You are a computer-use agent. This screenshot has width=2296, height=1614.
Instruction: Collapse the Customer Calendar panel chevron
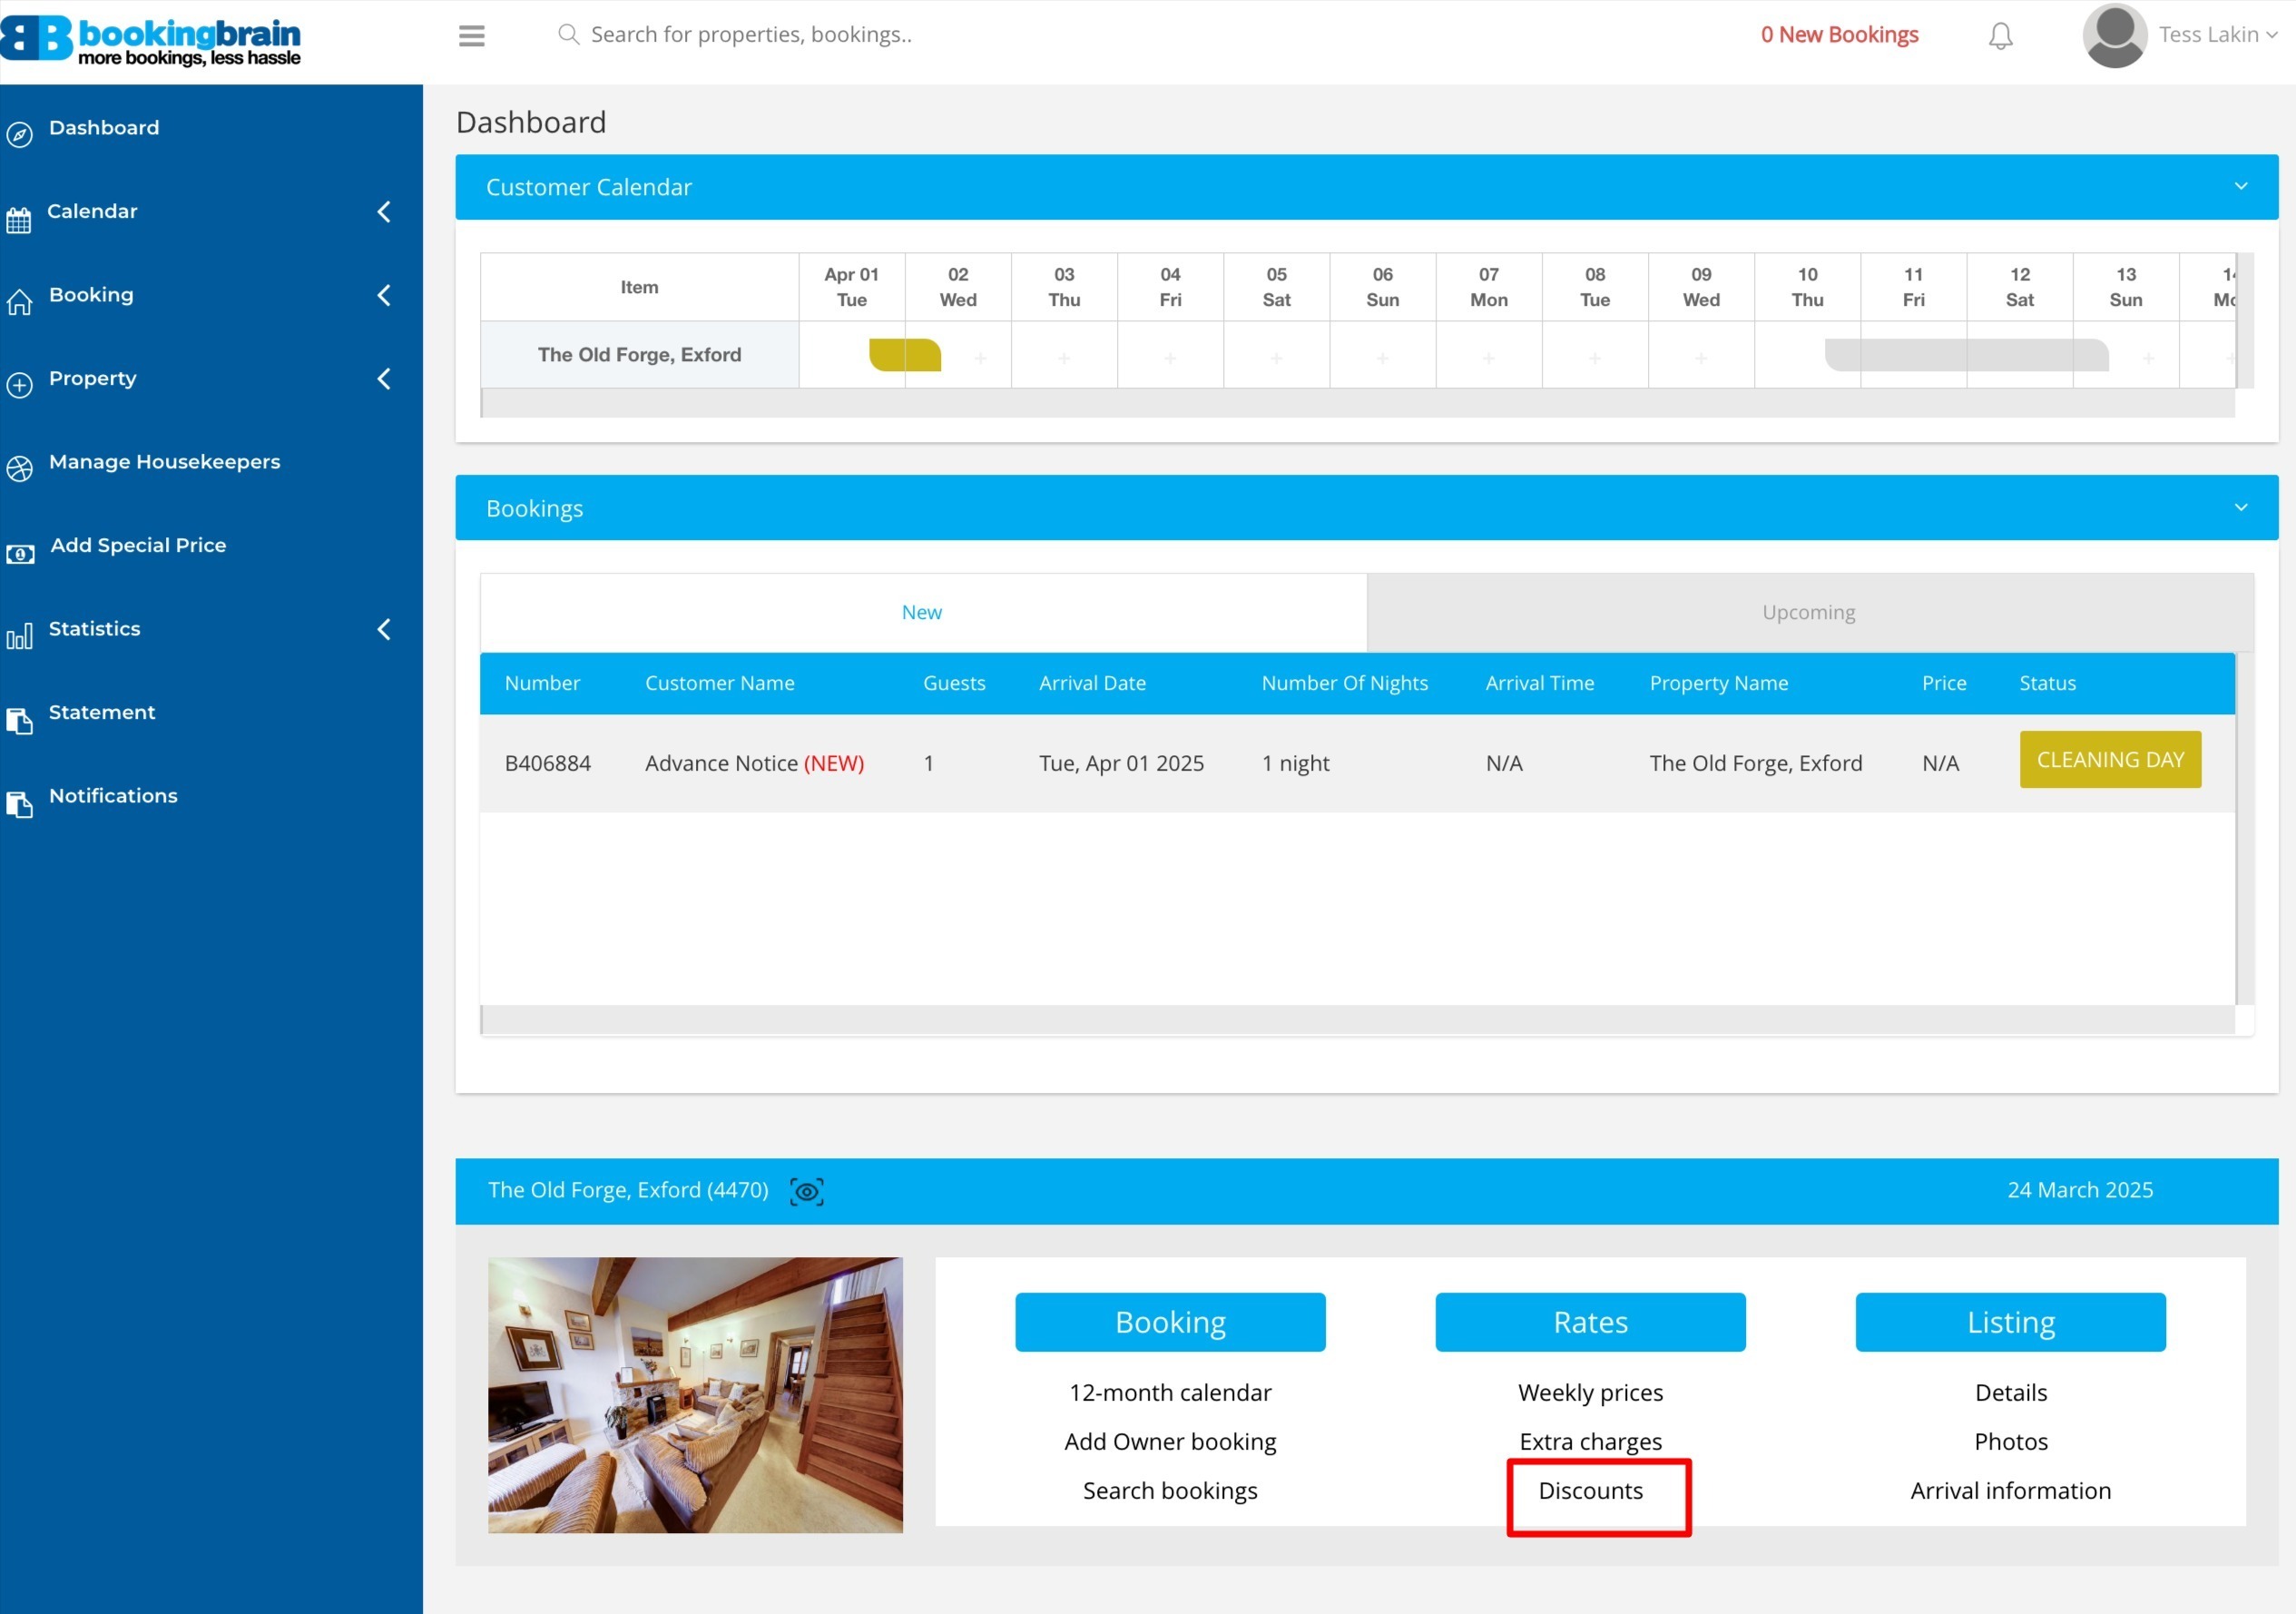click(2240, 187)
